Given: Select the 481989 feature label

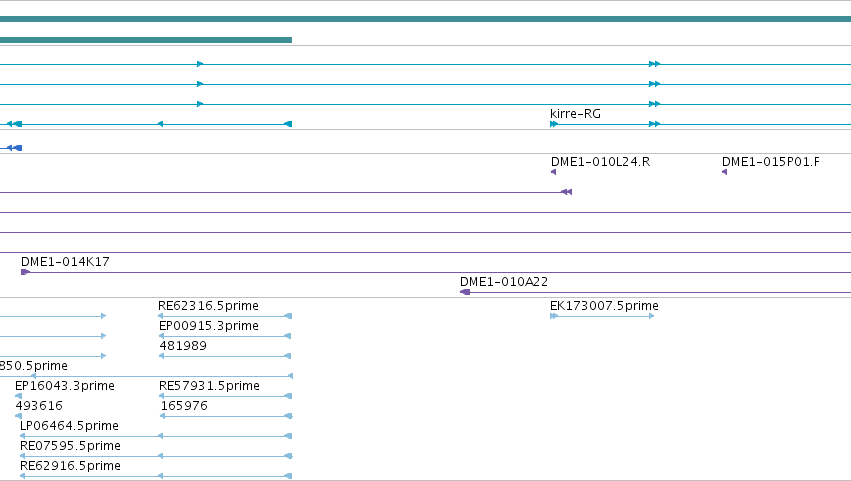Looking at the screenshot, I should [x=183, y=346].
